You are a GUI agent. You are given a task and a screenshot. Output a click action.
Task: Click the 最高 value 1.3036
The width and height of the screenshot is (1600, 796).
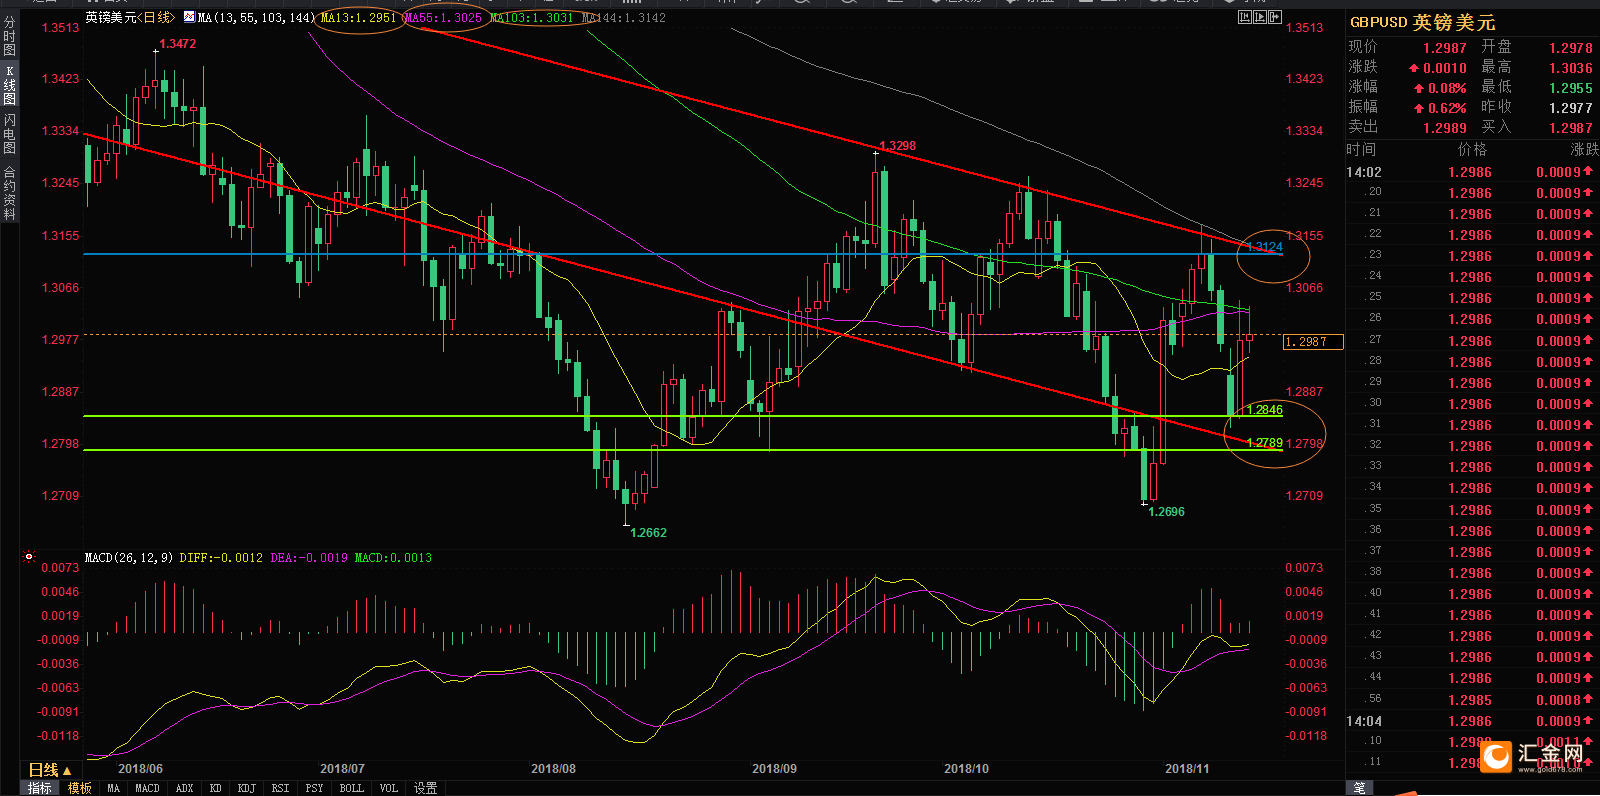pos(1570,68)
